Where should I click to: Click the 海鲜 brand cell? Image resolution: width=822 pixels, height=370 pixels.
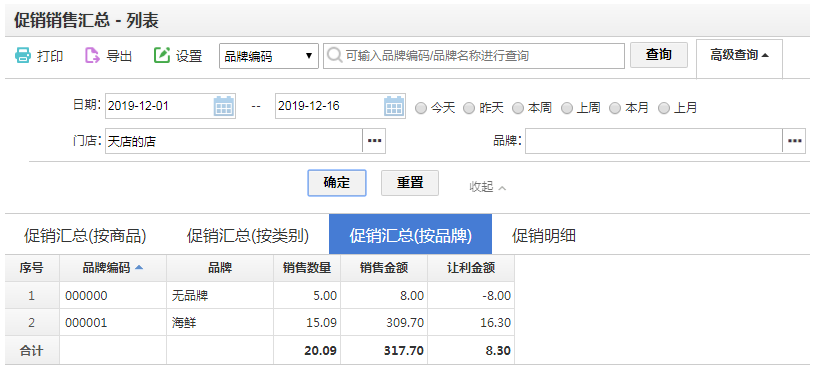(x=220, y=322)
